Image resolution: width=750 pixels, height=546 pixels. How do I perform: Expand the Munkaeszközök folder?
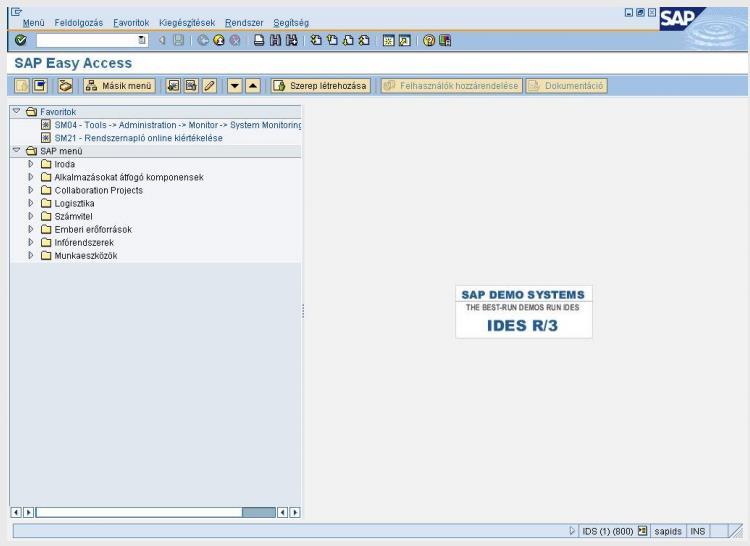(31, 255)
